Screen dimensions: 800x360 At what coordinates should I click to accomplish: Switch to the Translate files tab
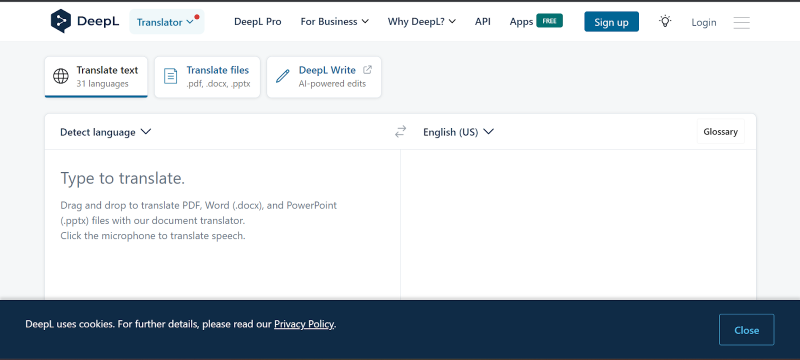[x=207, y=76]
